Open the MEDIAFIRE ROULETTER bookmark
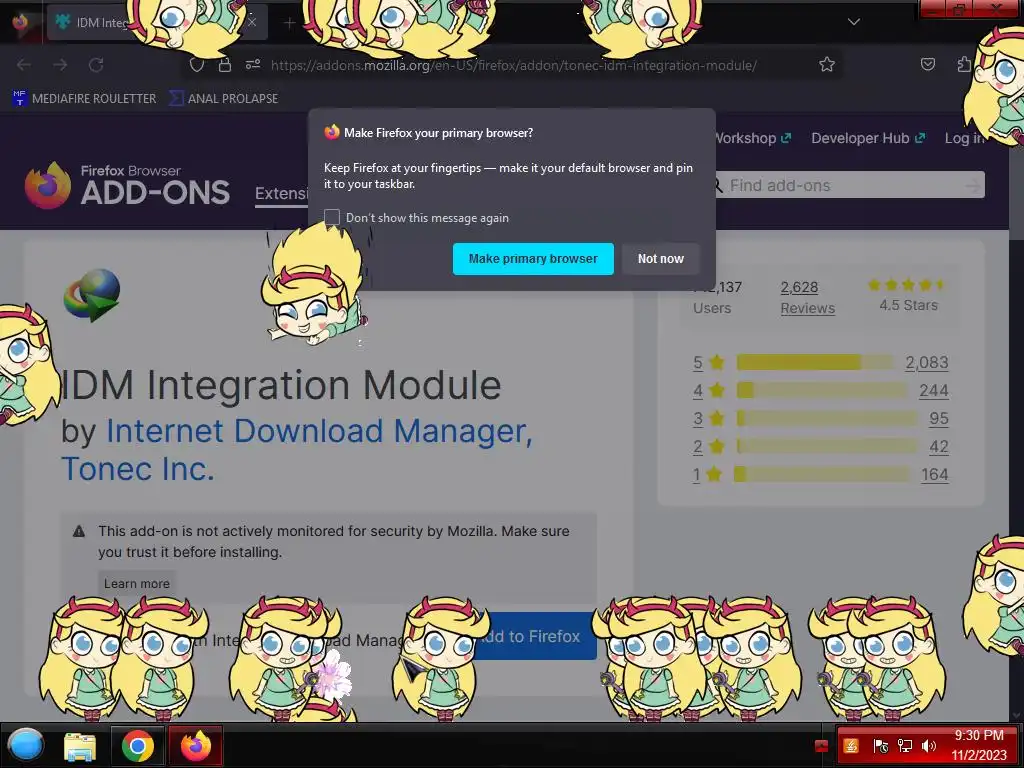This screenshot has height=768, width=1024. [84, 99]
